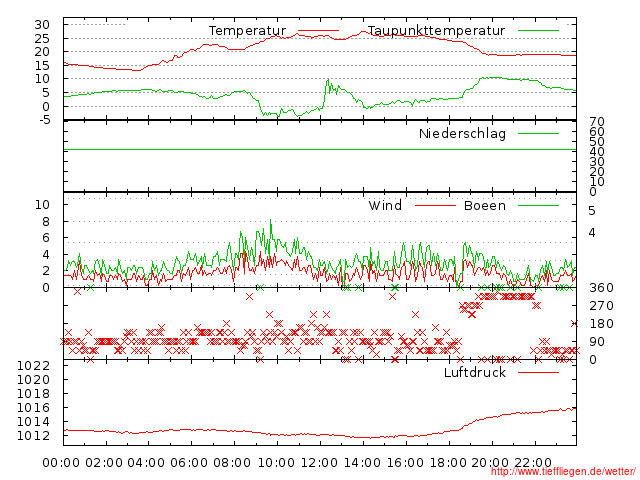The image size is (640, 480).
Task: Click green line sample beside Taupunkttemperatur
Action: tap(538, 31)
